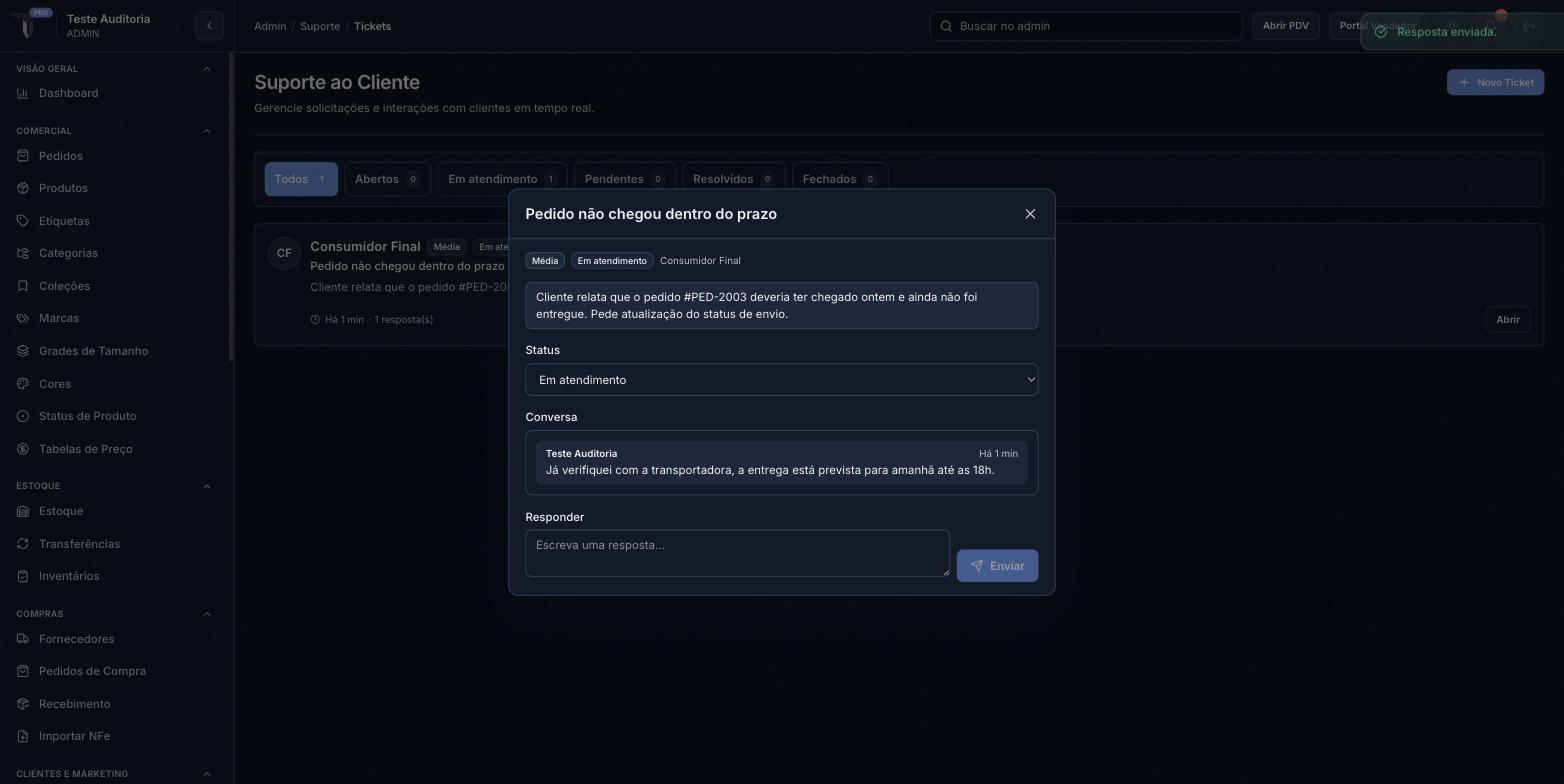Open PDV with Abrir PDV button
Viewport: 1564px width, 784px height.
tap(1286, 26)
